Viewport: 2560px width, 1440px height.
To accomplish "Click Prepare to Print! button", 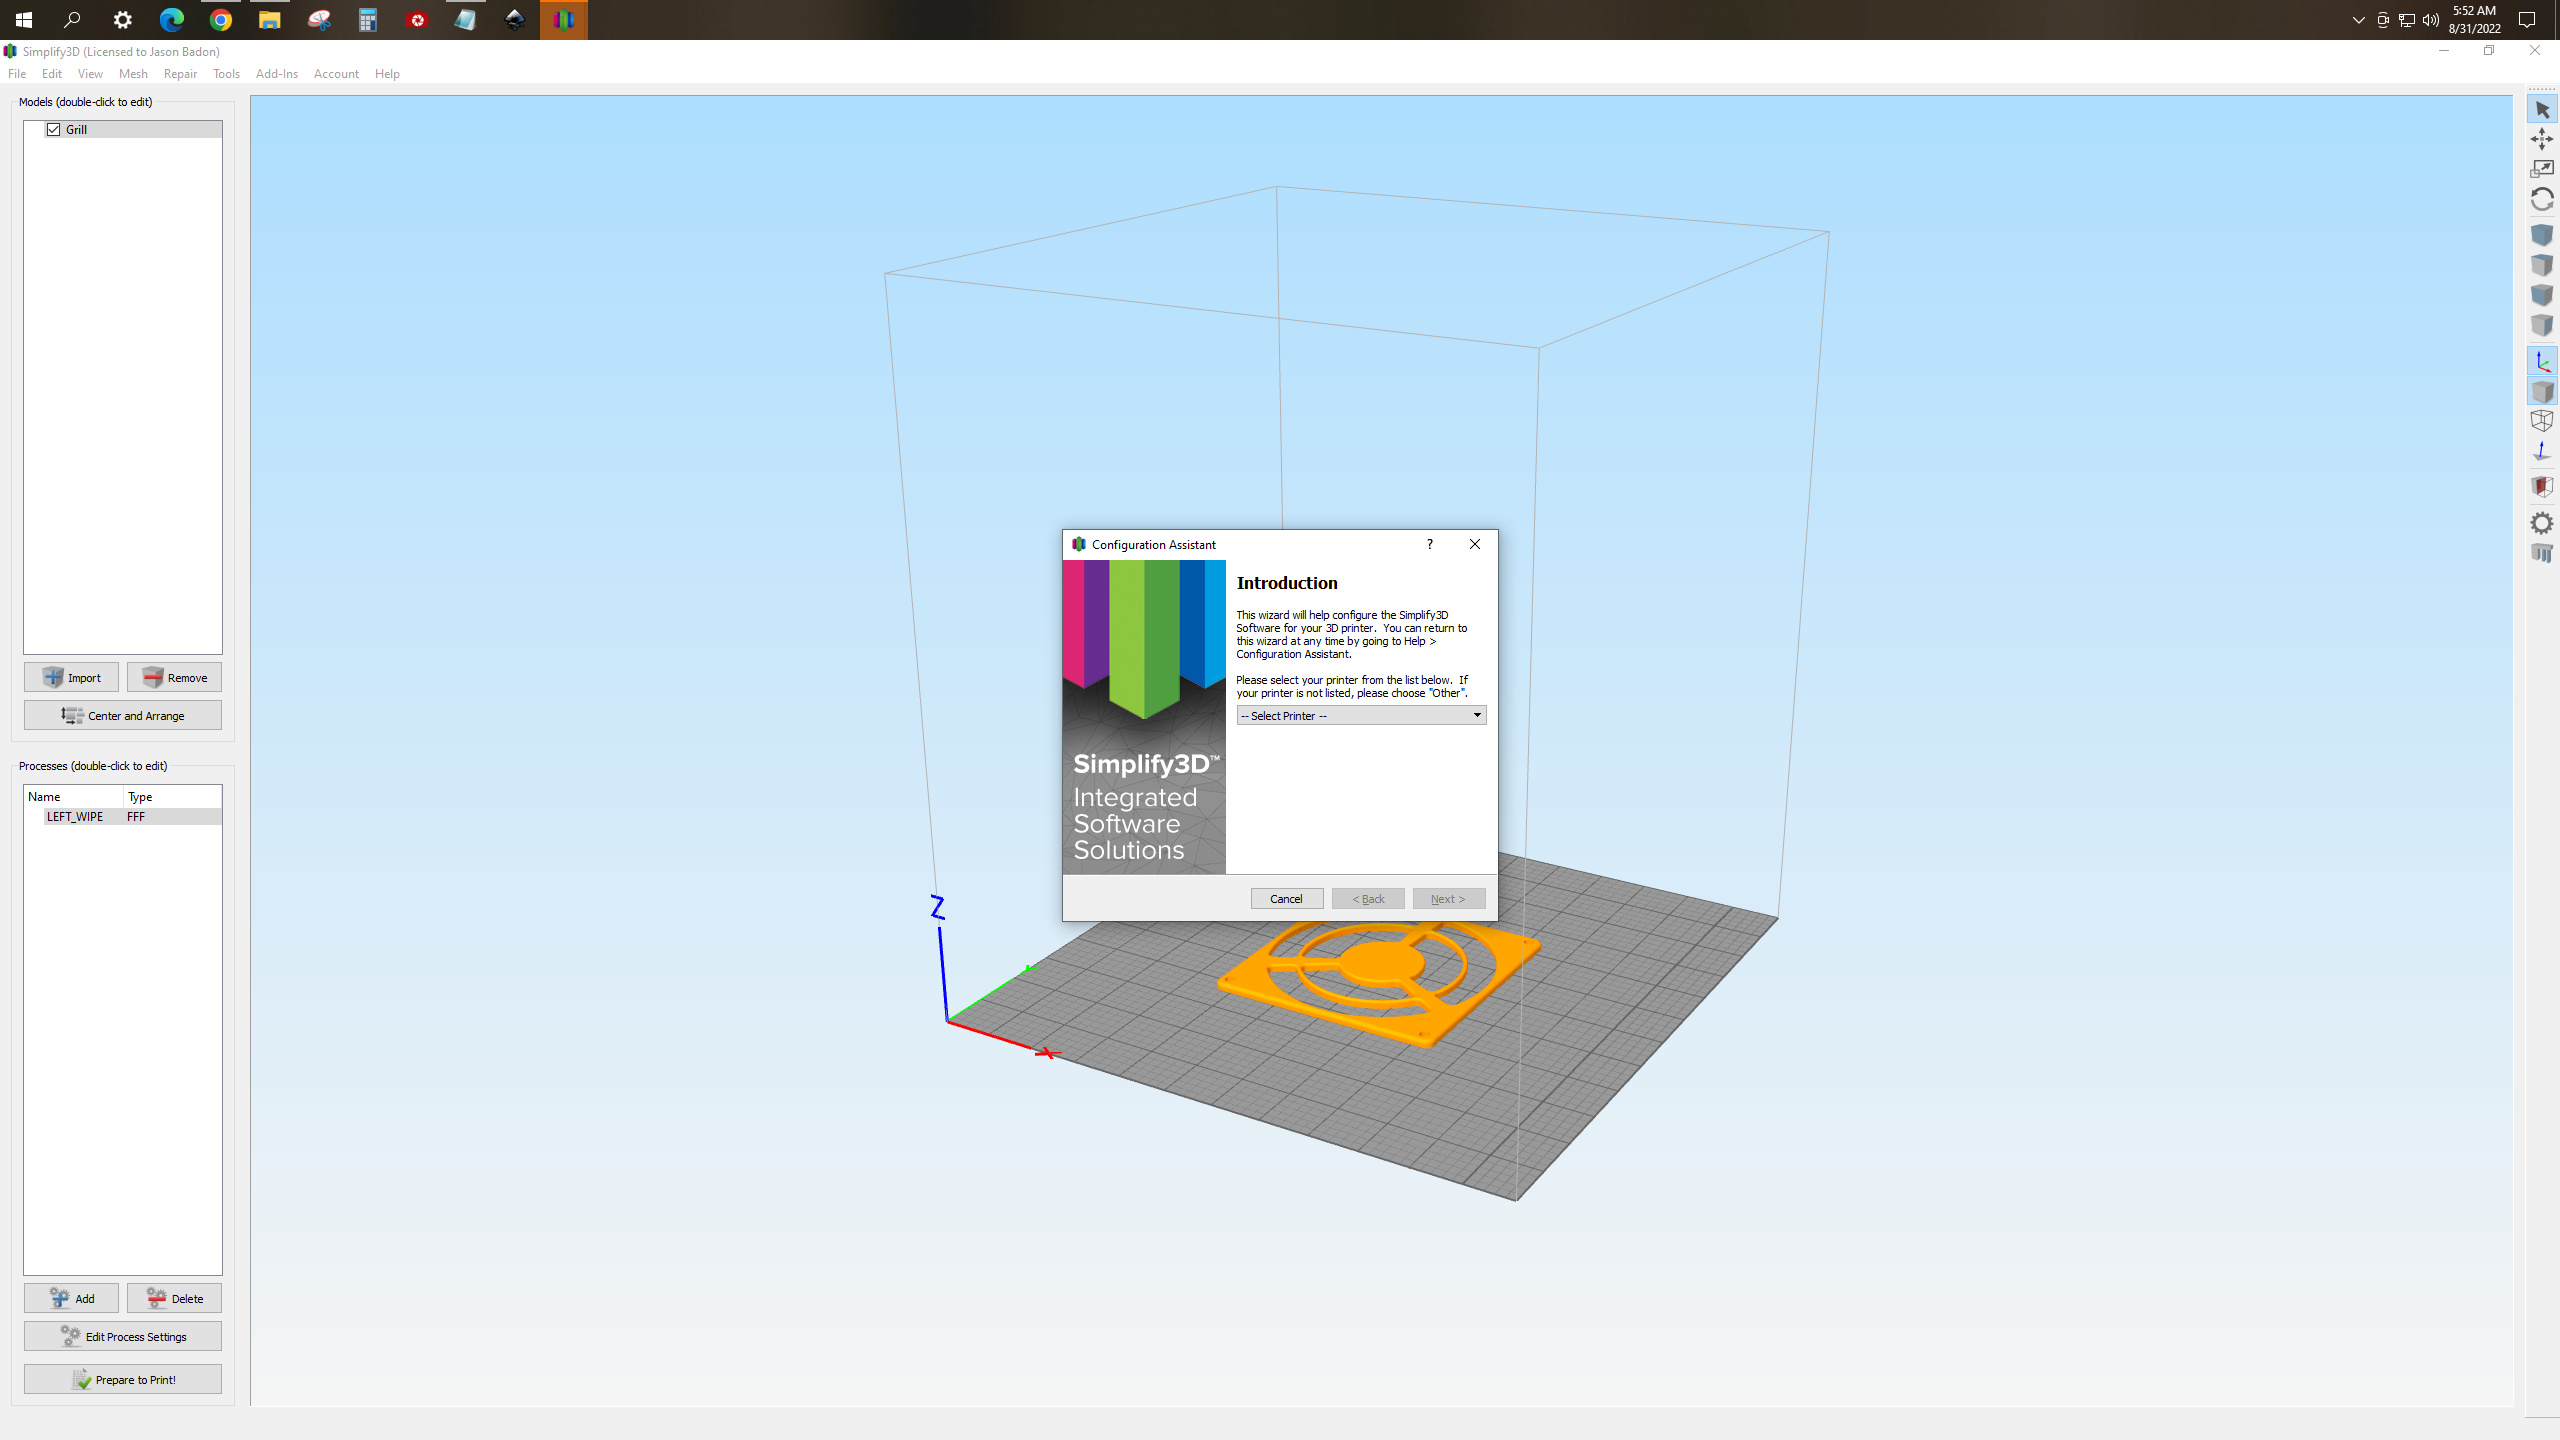I will point(123,1380).
